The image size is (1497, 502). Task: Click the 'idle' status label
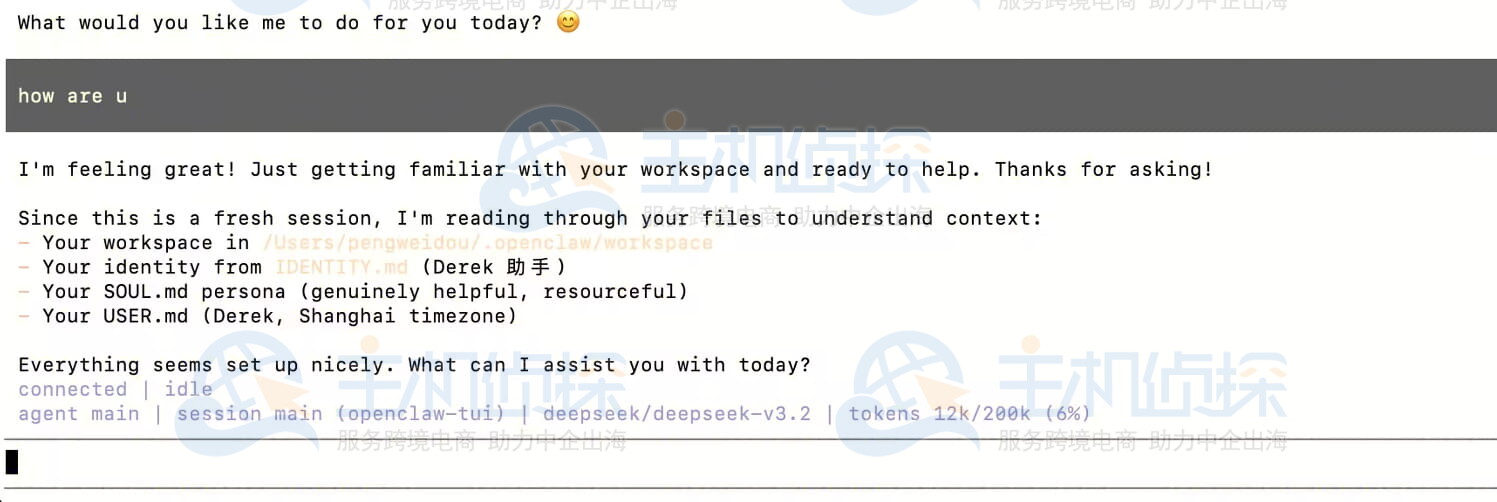click(x=188, y=389)
